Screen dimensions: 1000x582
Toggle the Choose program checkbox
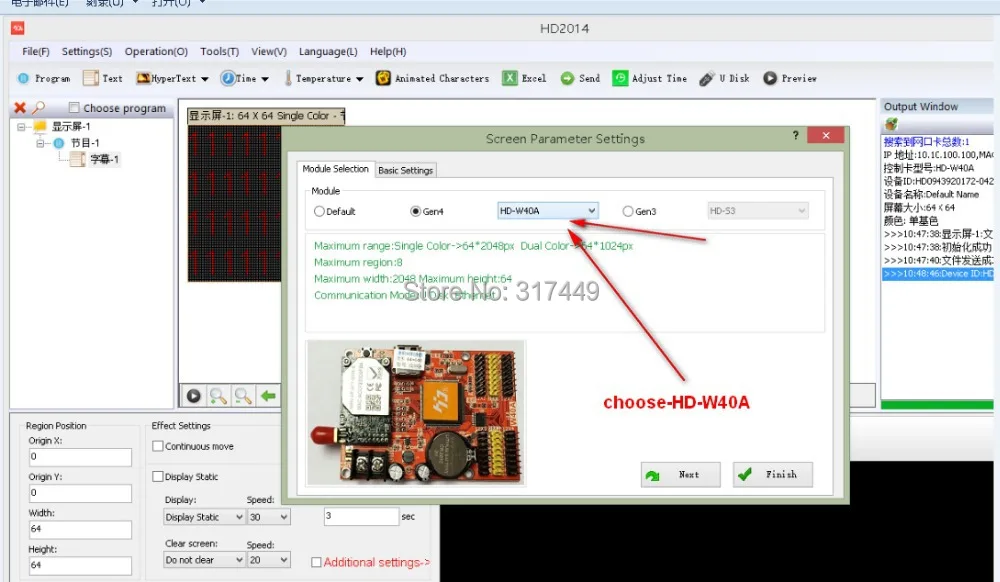pyautogui.click(x=74, y=108)
